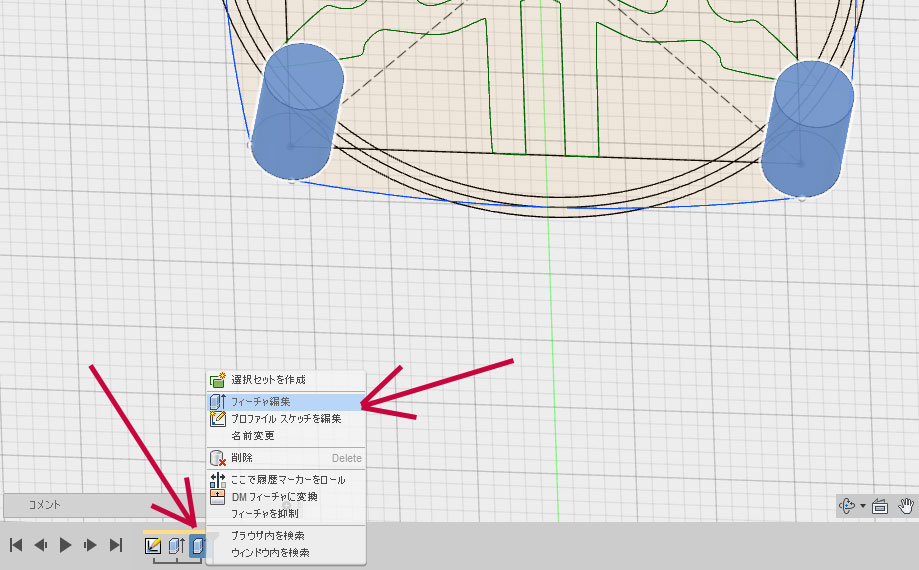This screenshot has height=570, width=919.
Task: Click the highlighted extrude feature in timeline
Action: 197,546
